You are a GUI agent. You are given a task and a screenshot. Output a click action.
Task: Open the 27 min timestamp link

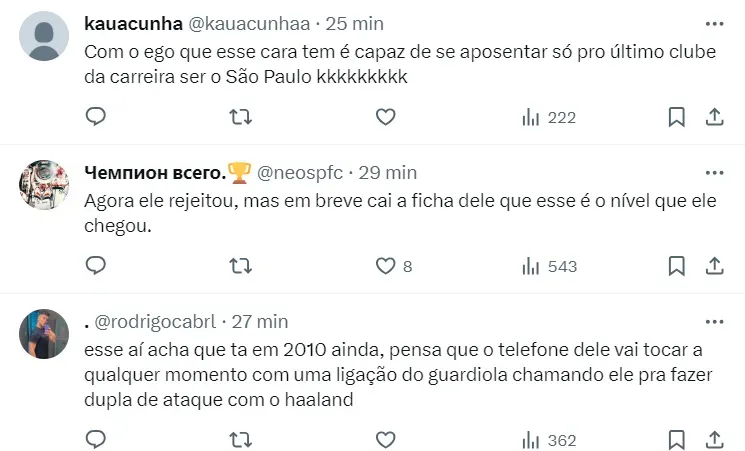point(260,321)
